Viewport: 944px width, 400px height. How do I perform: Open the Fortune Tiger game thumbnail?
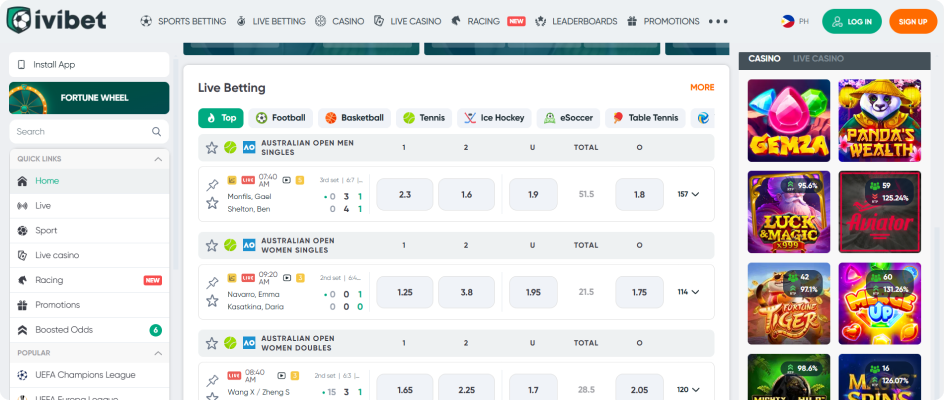coord(789,304)
